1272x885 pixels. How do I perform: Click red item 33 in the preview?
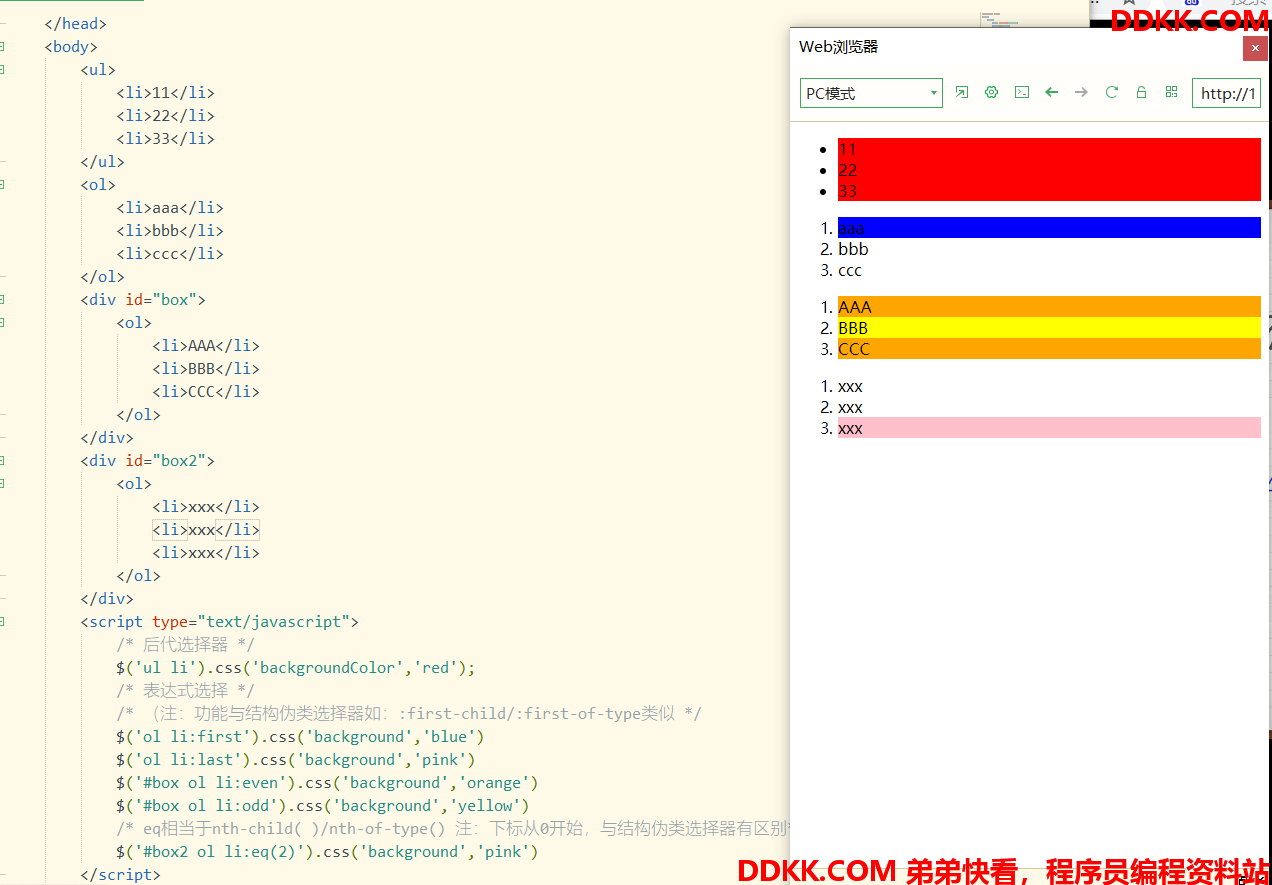[1049, 191]
